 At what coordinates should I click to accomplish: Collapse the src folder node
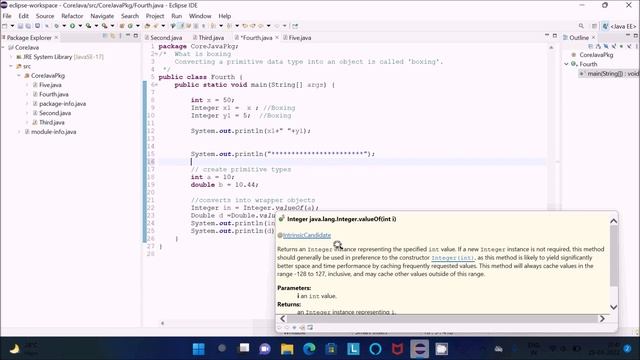(x=11, y=66)
